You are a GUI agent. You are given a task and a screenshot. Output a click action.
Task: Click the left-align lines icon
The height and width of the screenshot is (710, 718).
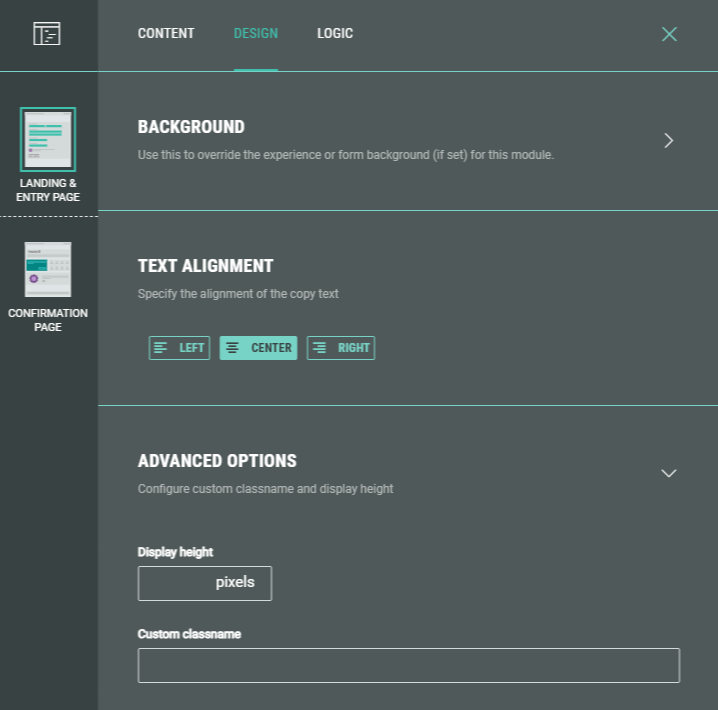[x=161, y=348]
